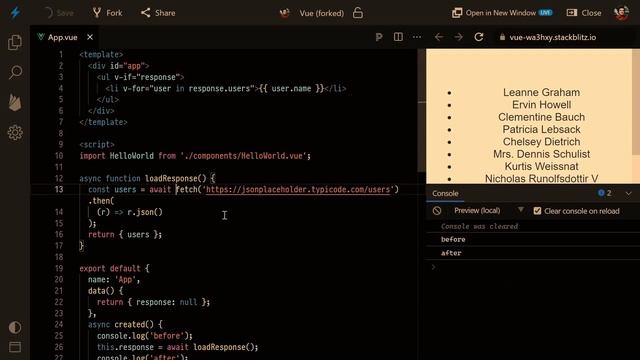The image size is (640, 360).
Task: Open preview in New Window
Action: coord(502,13)
